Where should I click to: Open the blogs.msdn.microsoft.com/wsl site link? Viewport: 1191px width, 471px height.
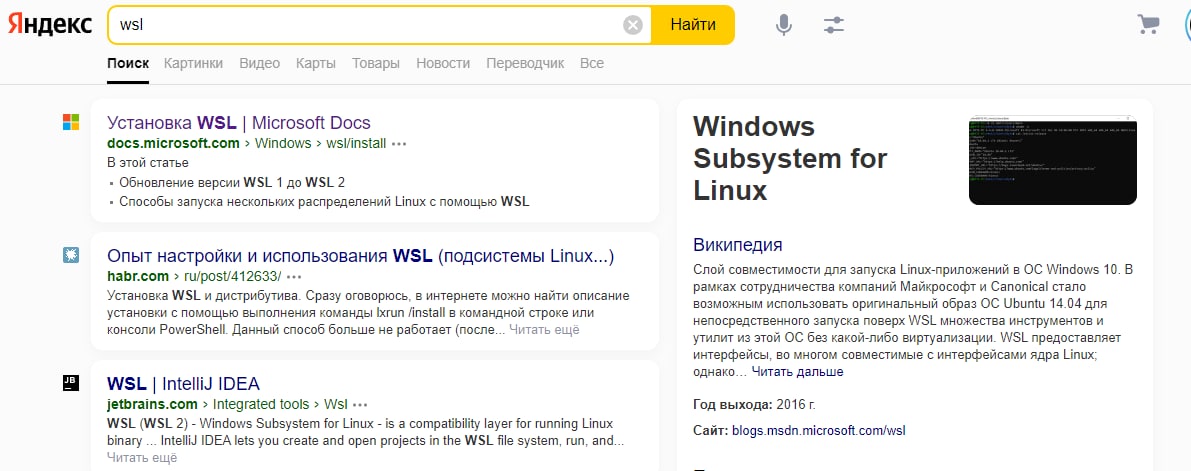coord(819,431)
